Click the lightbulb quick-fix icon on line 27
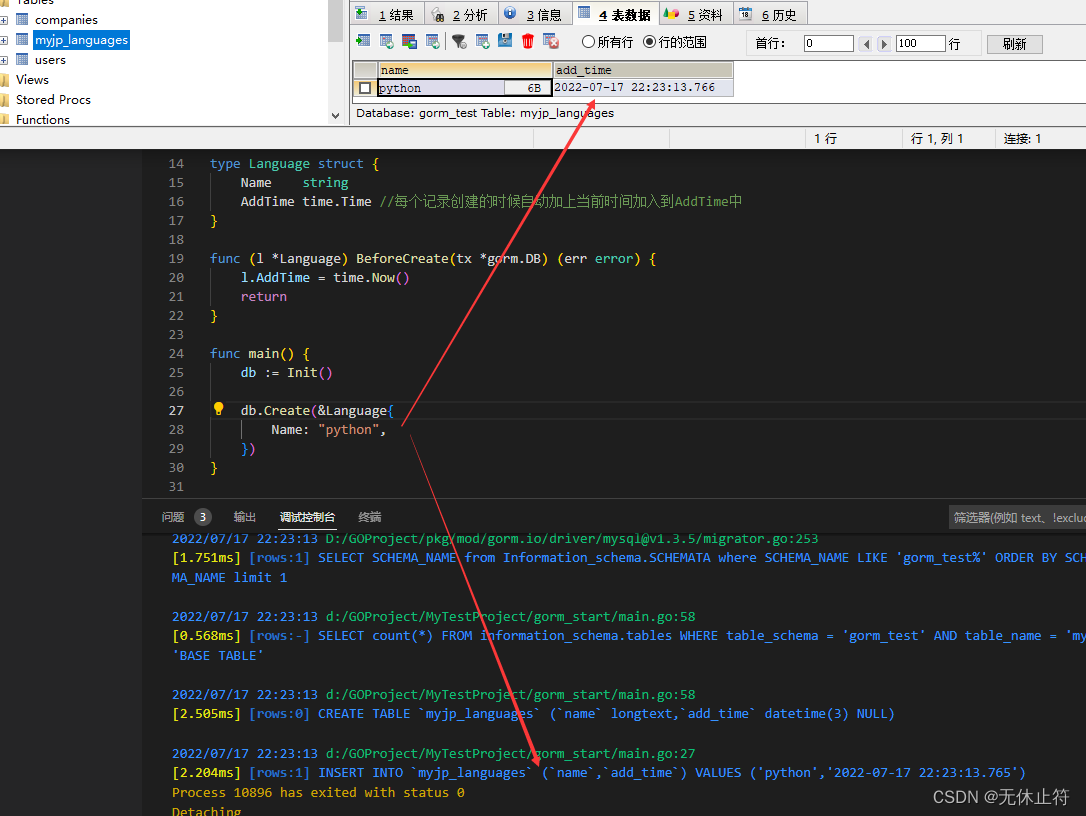Viewport: 1086px width, 816px height. click(218, 409)
